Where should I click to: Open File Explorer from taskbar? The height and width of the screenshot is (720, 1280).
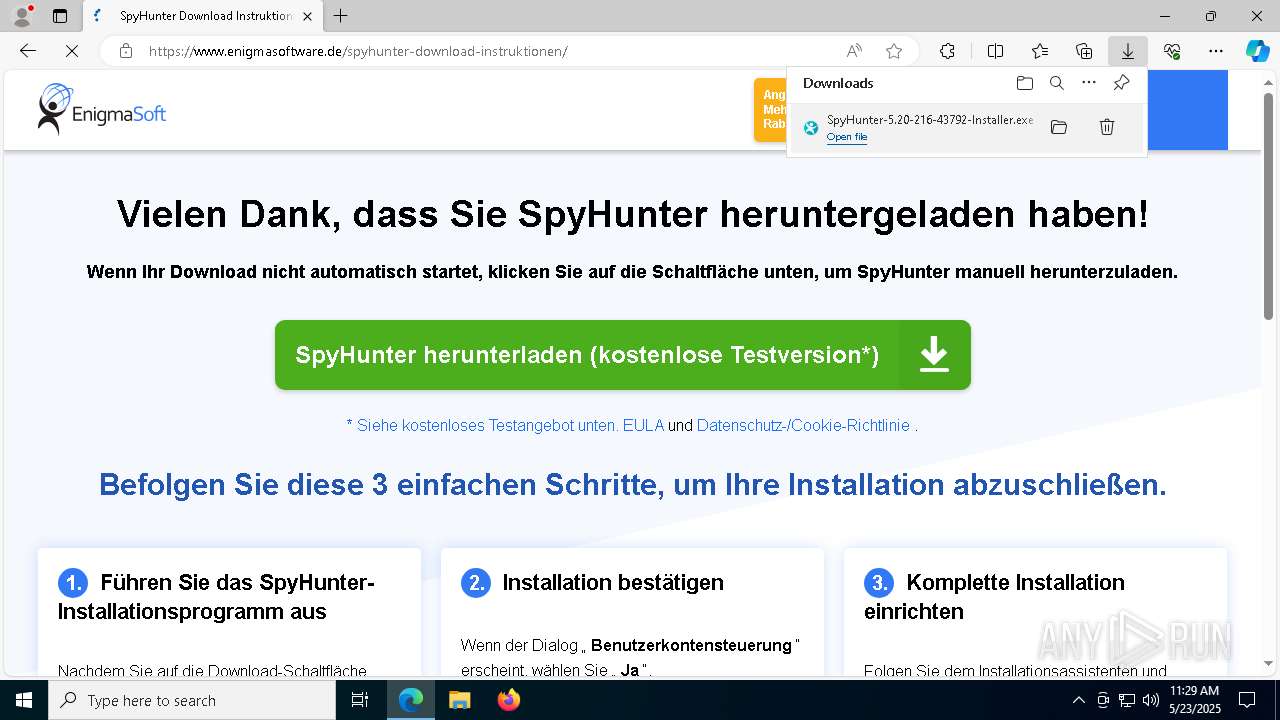pos(459,700)
